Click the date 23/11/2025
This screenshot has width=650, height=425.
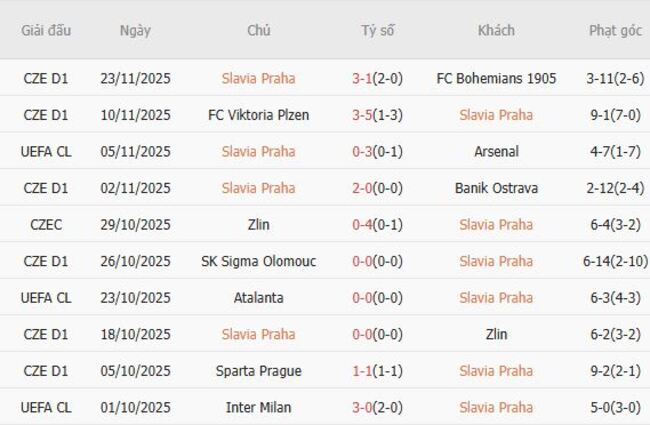135,78
